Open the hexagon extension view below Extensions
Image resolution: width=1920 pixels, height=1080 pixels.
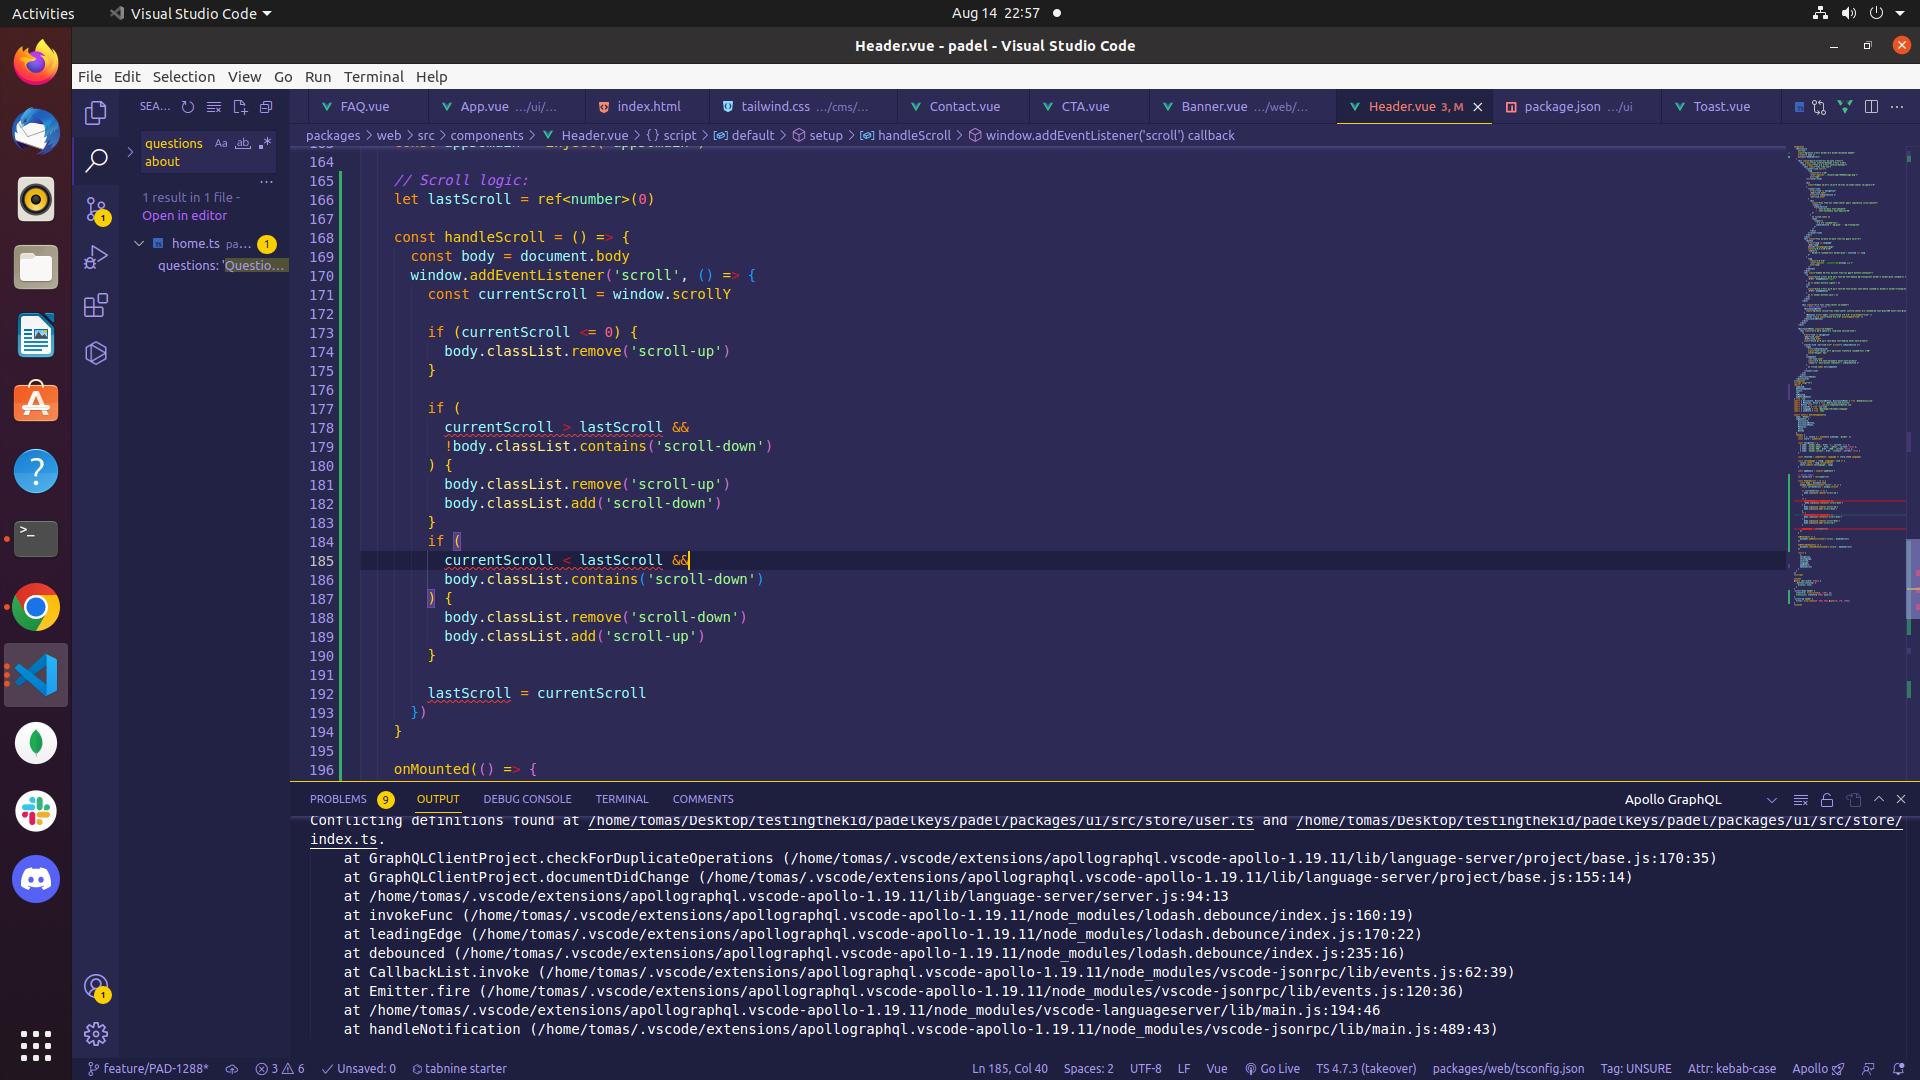(x=96, y=353)
